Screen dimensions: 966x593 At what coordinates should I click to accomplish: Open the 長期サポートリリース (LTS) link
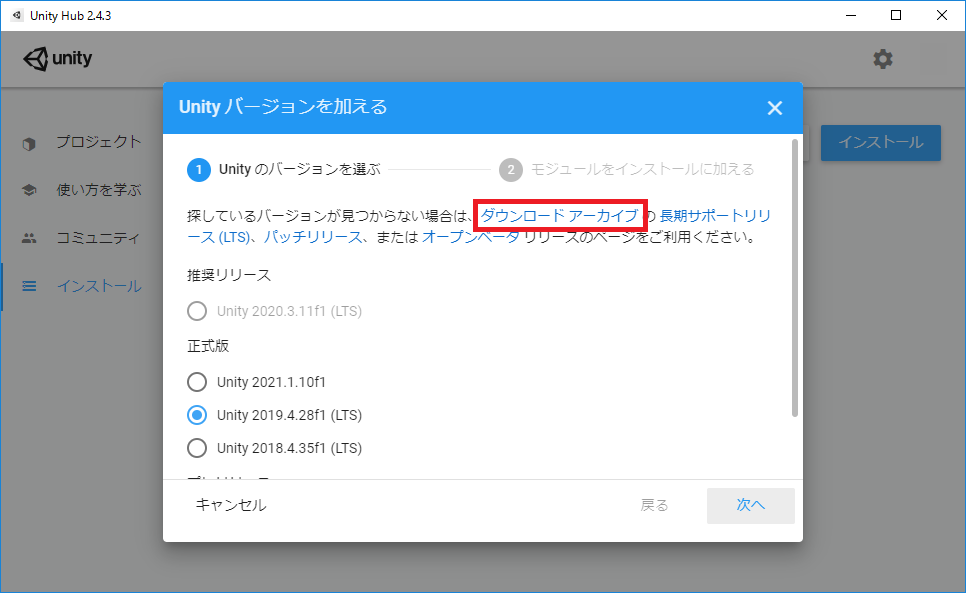(715, 216)
